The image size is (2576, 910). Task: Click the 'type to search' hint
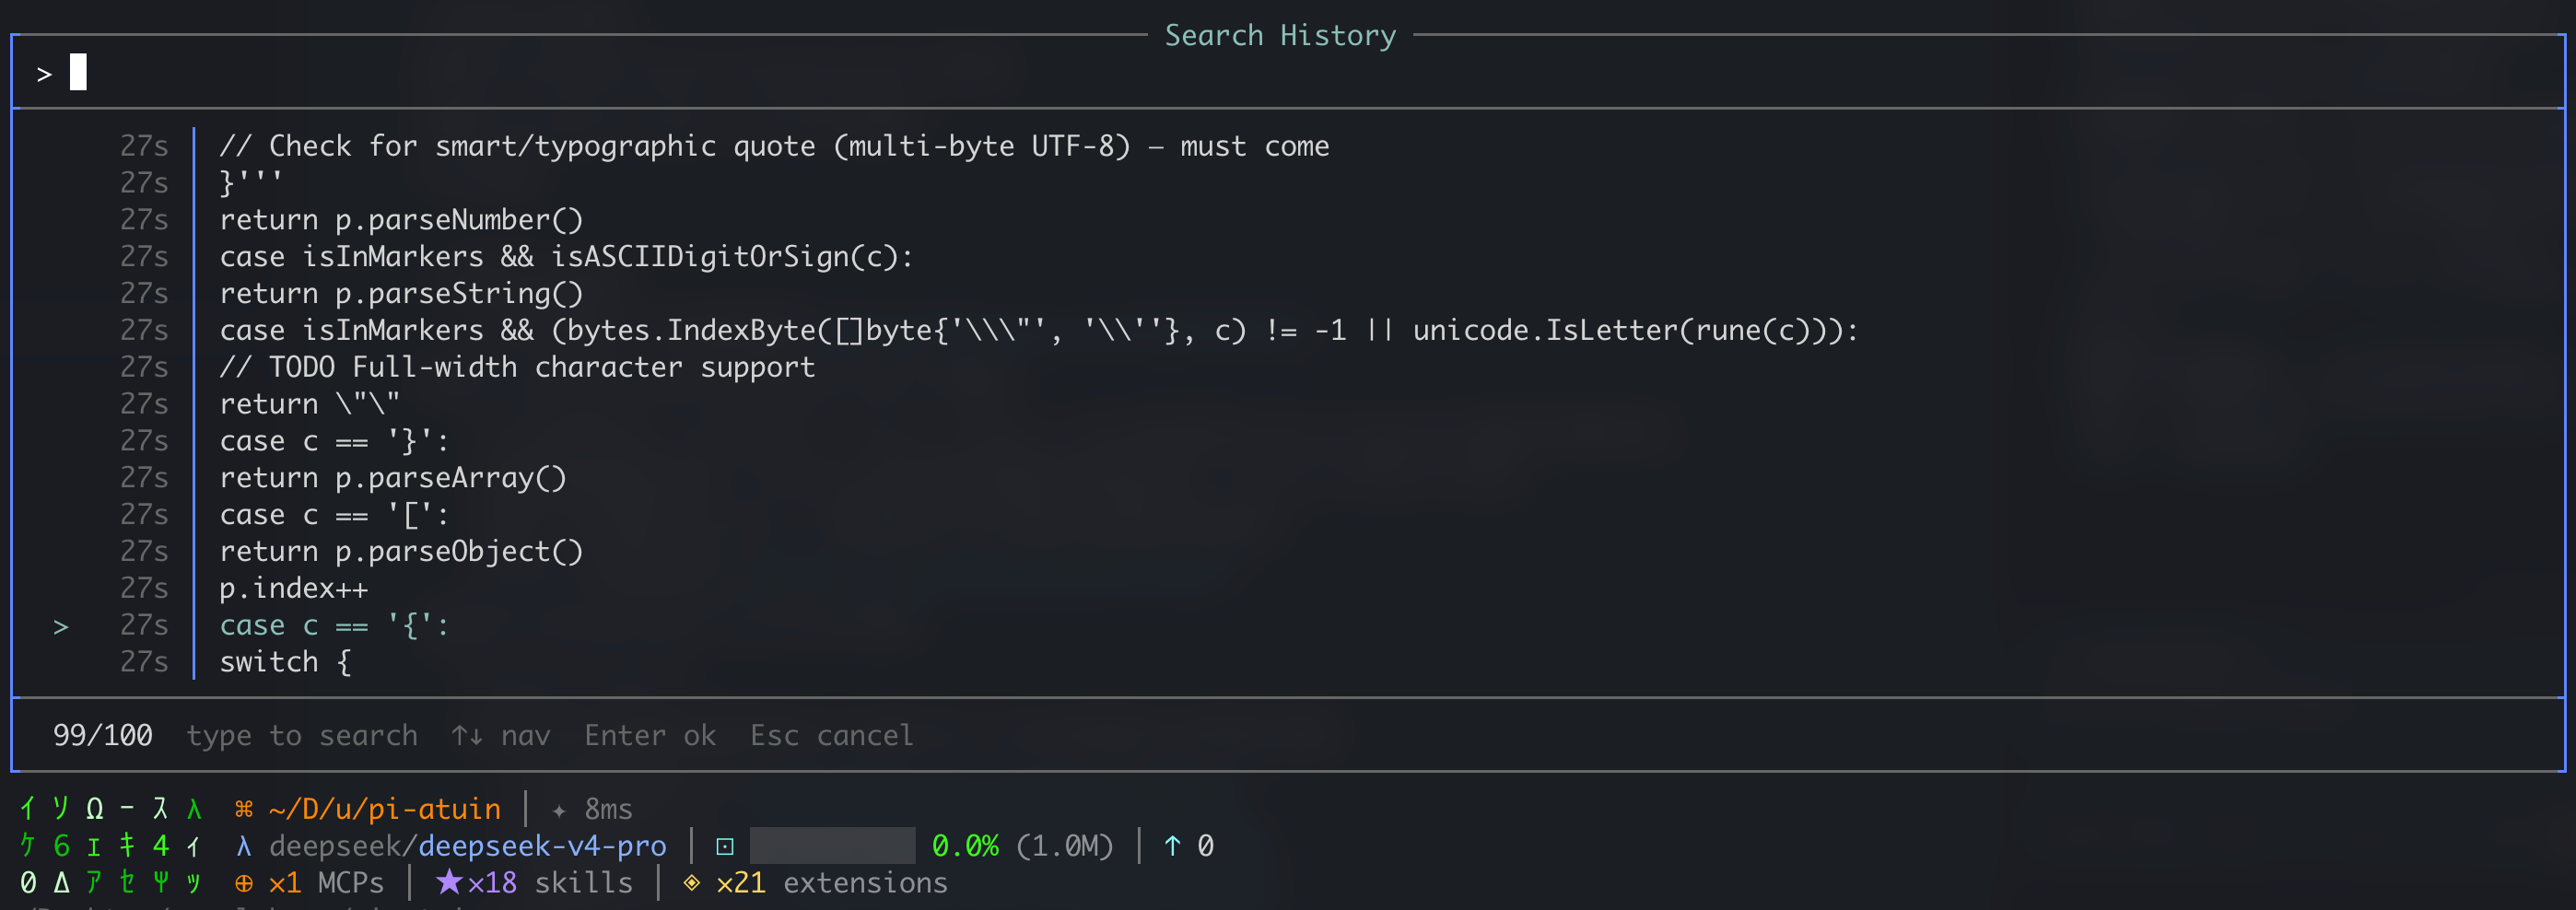302,736
